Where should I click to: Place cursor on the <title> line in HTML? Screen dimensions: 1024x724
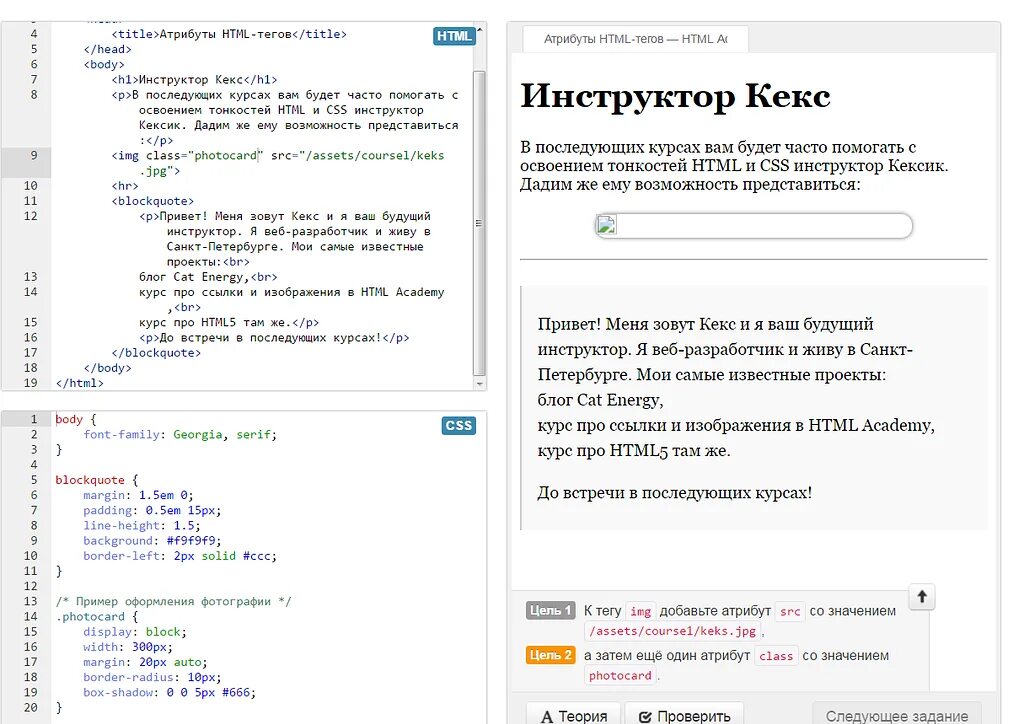tap(229, 34)
